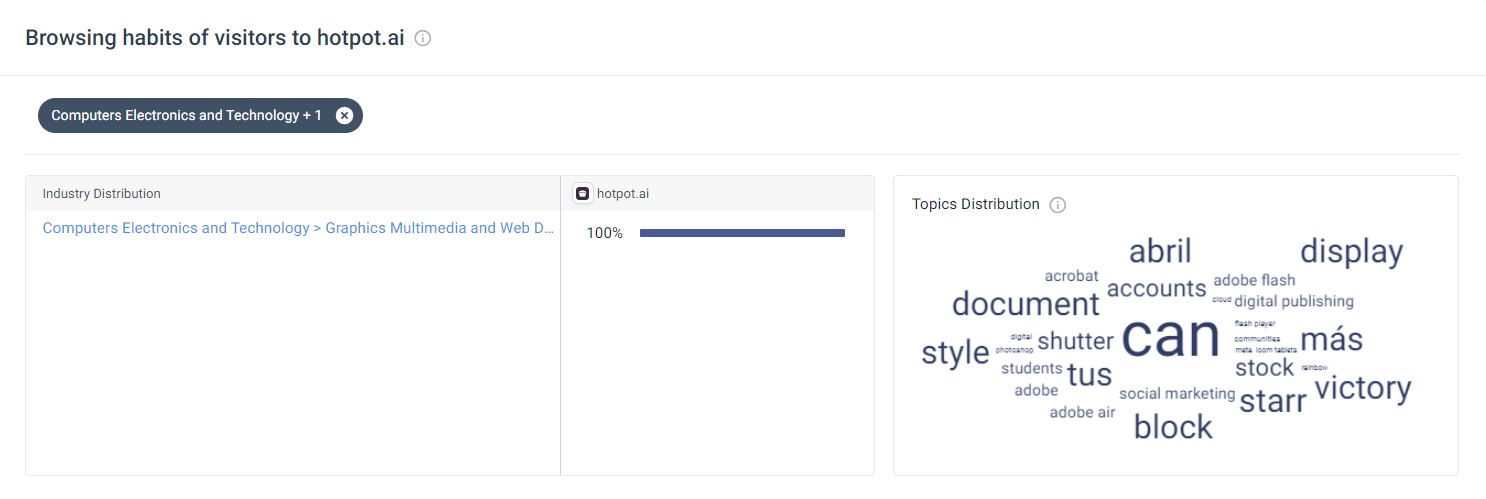
Task: Select tiny 'cloud' topic word
Action: [1222, 299]
